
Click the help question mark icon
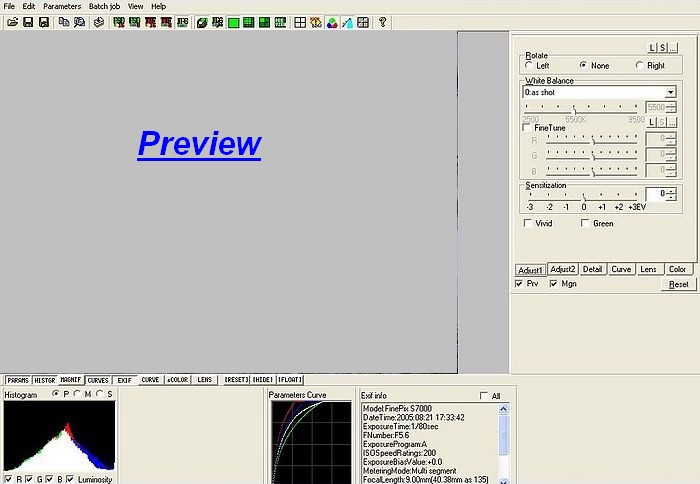tap(382, 22)
